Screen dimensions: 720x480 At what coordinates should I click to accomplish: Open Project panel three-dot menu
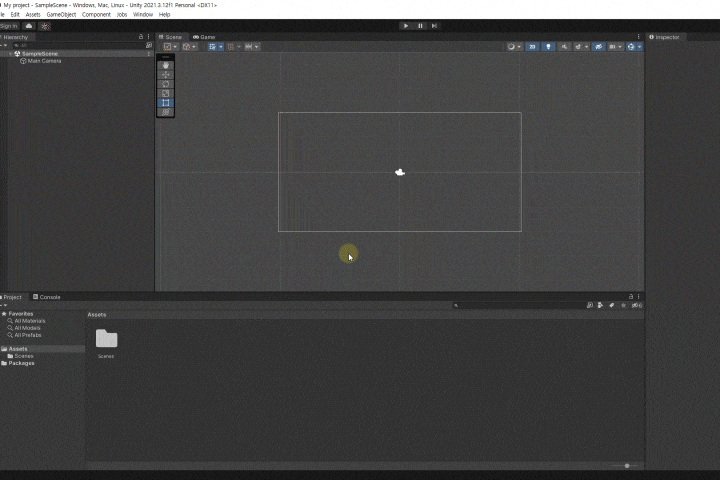pos(638,297)
